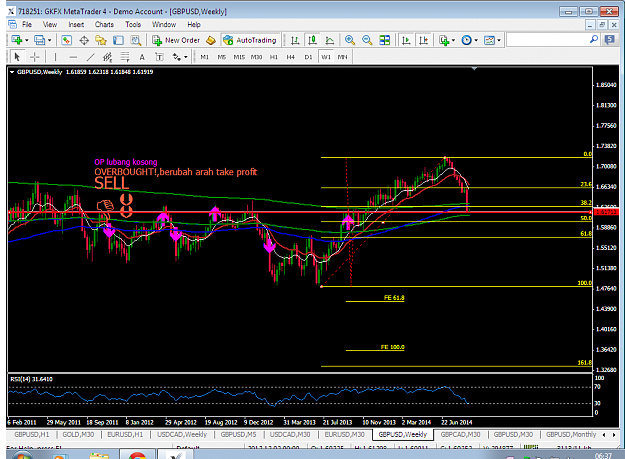Open the Insert menu
The width and height of the screenshot is (625, 459).
pyautogui.click(x=76, y=24)
